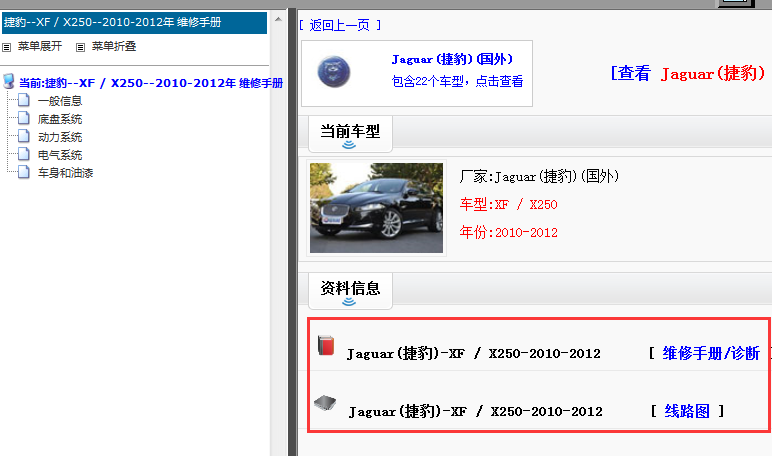The width and height of the screenshot is (772, 456).
Task: Click Jaguar(捷豹)-XF / X250-2010-2012 in 线路图 row
Action: [x=476, y=411]
